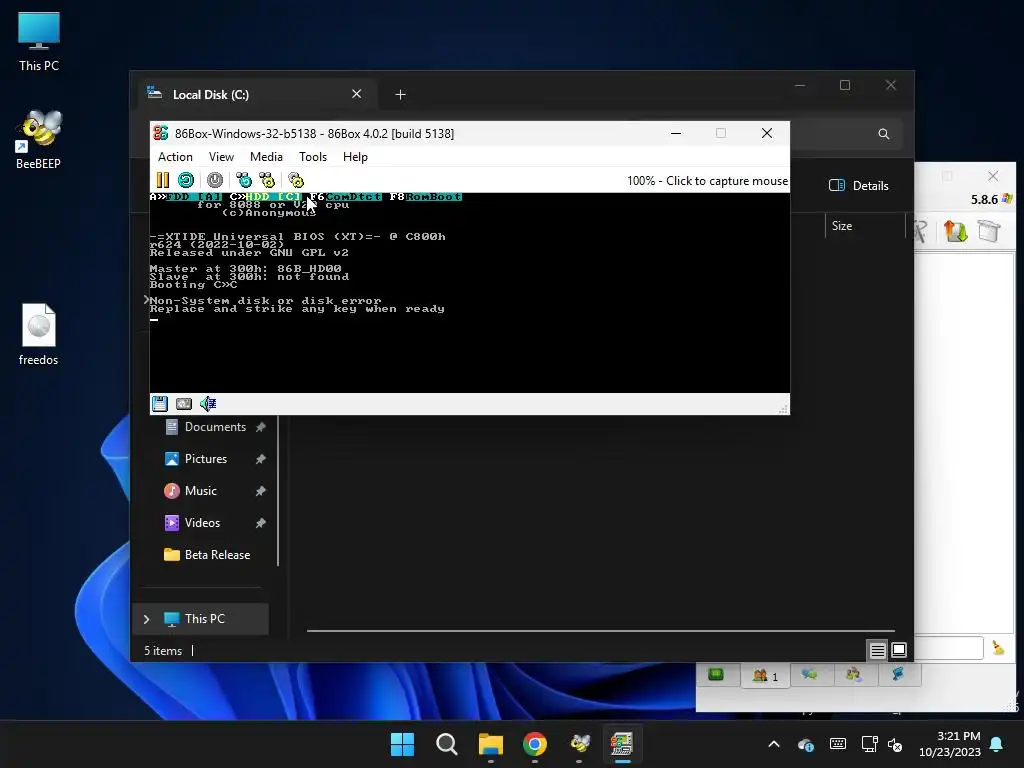1024x768 pixels.
Task: Open the Beta Release folder in sidebar
Action: coord(215,555)
